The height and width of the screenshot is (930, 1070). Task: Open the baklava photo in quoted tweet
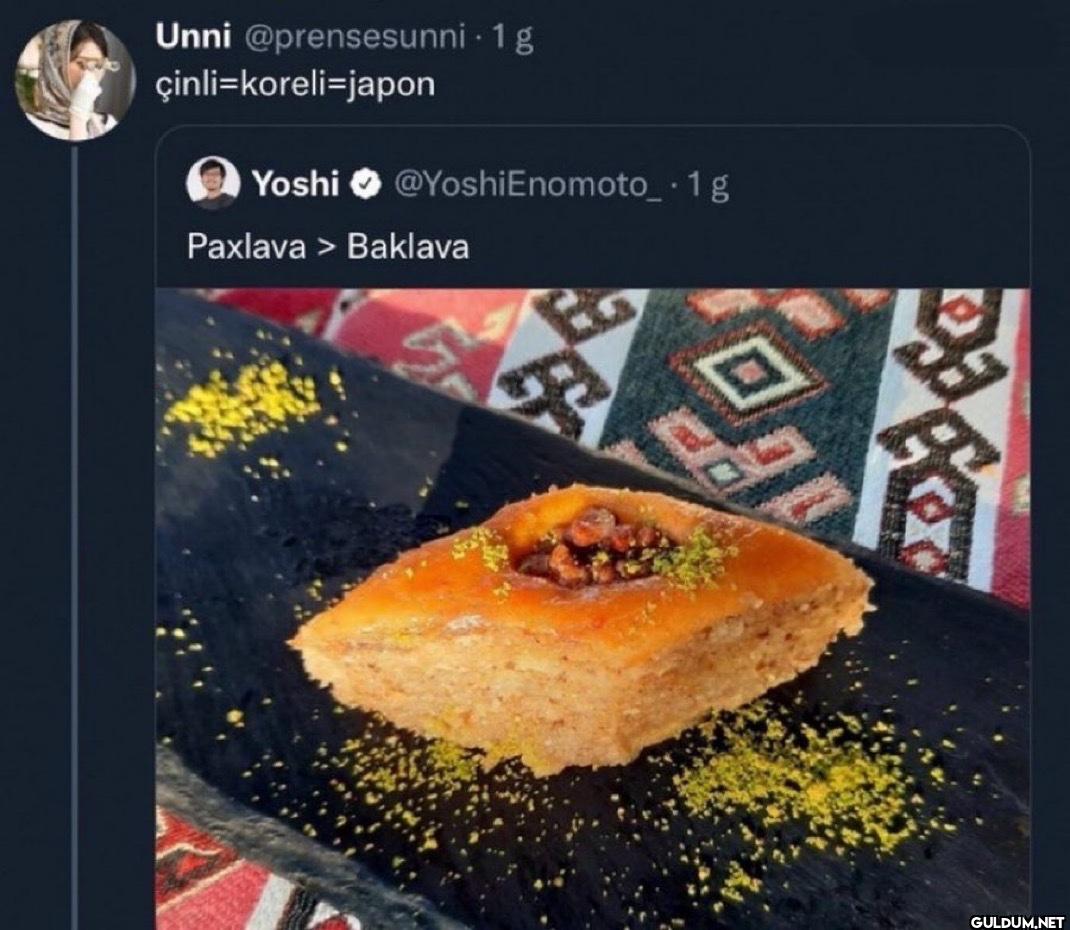point(592,608)
